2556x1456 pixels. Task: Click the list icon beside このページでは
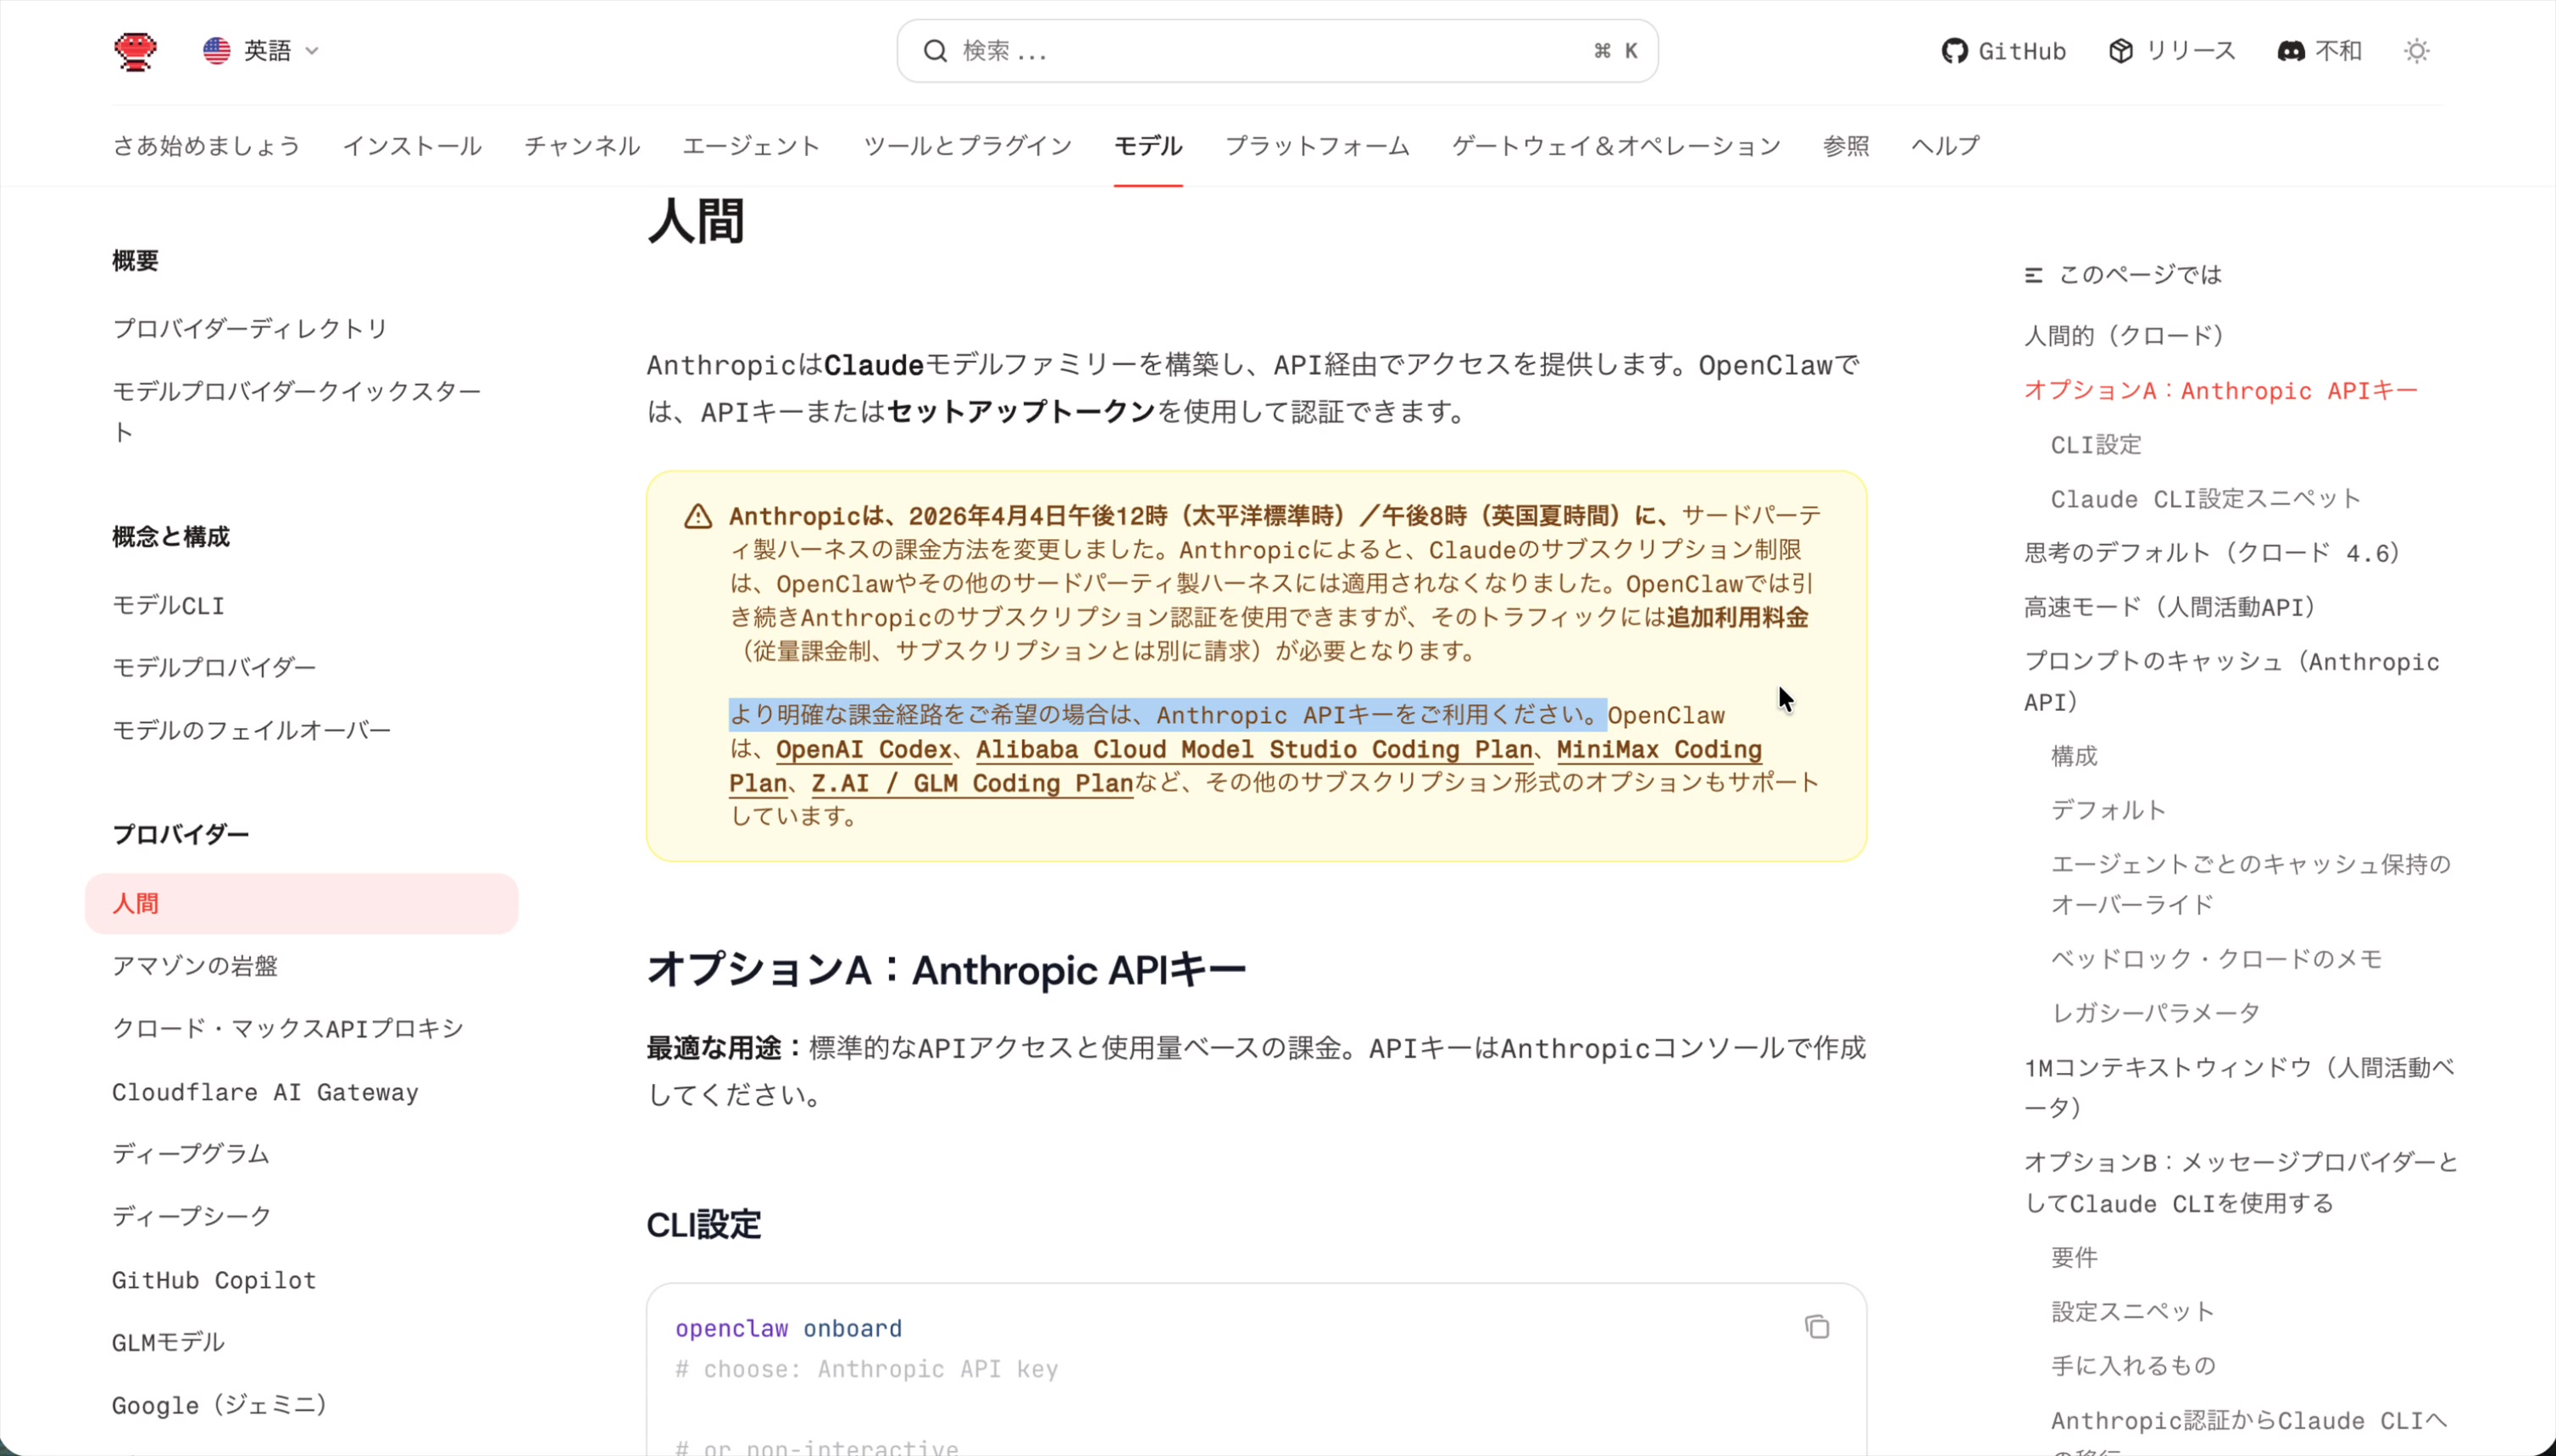click(x=2034, y=273)
